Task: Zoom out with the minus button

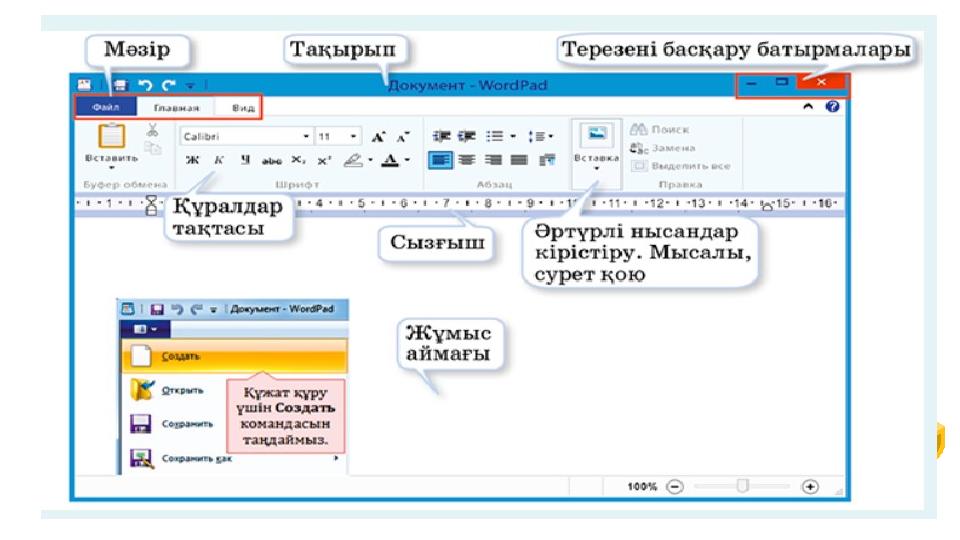Action: (675, 487)
